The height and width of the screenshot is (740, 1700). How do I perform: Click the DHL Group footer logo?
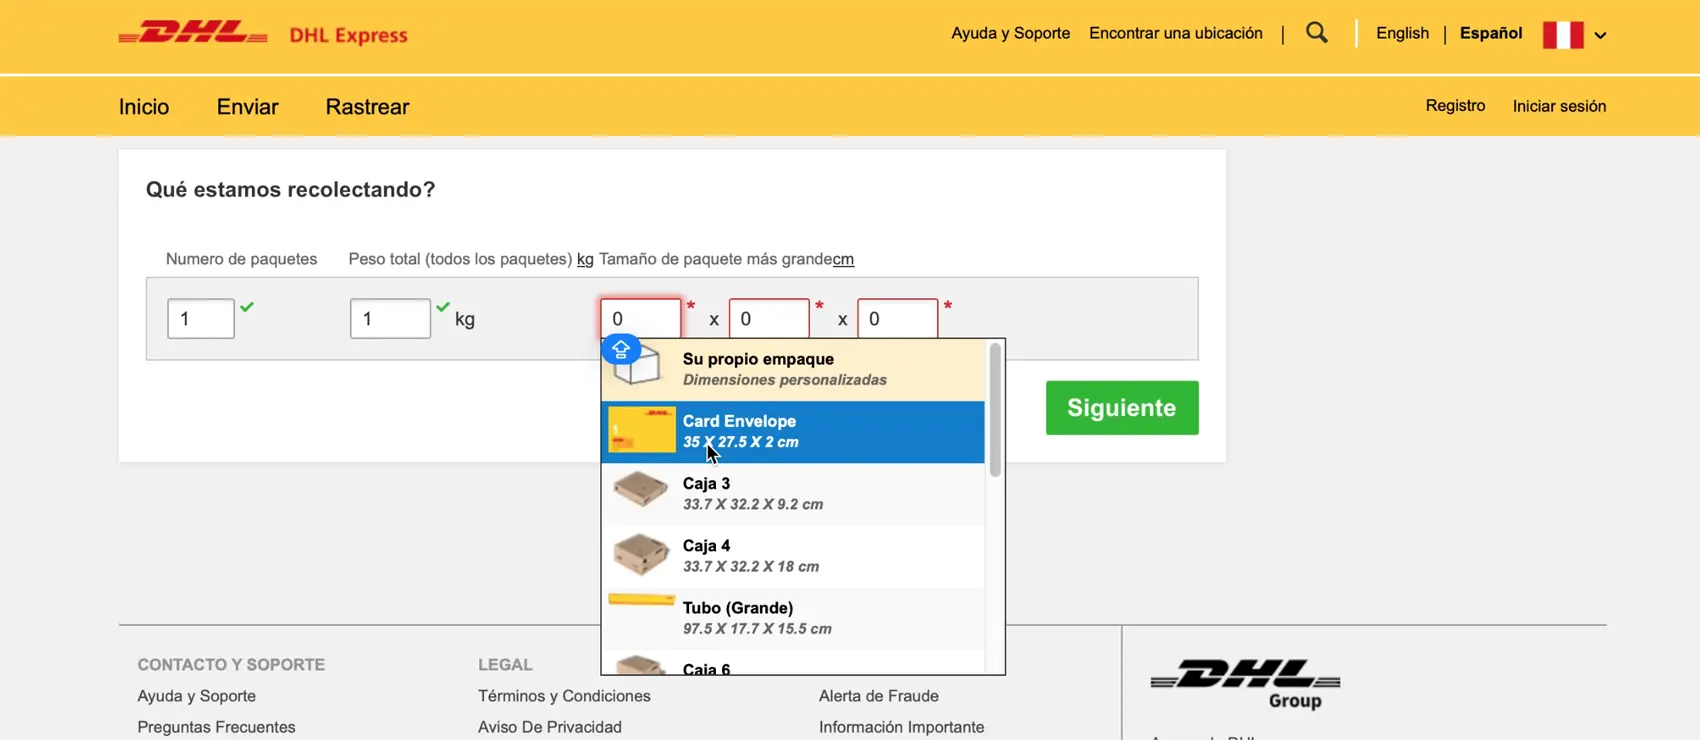point(1245,684)
